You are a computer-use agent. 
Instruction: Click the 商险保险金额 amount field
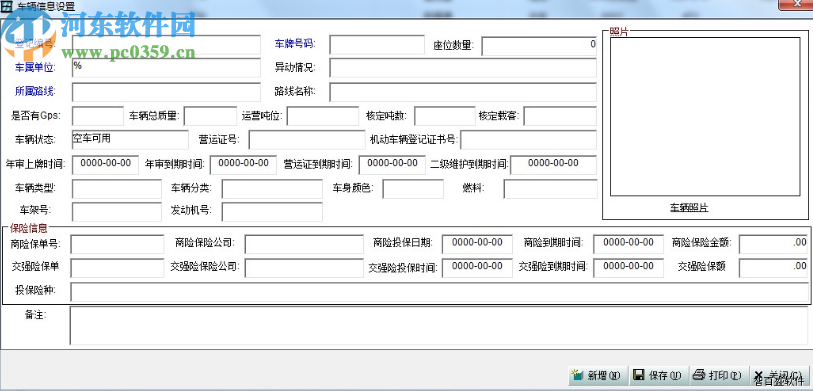tap(773, 244)
